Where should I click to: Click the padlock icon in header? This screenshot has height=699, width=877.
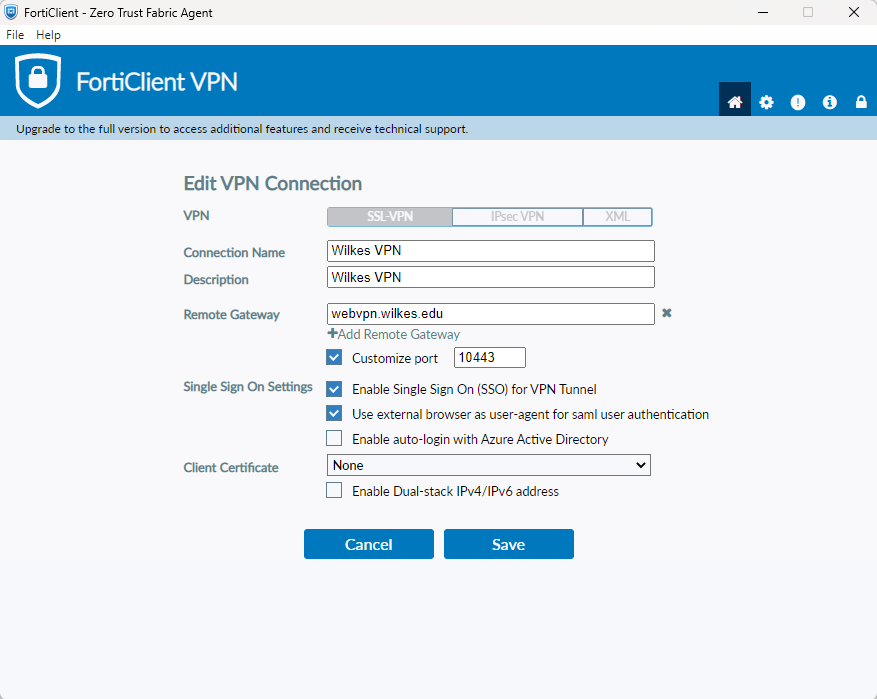(860, 102)
